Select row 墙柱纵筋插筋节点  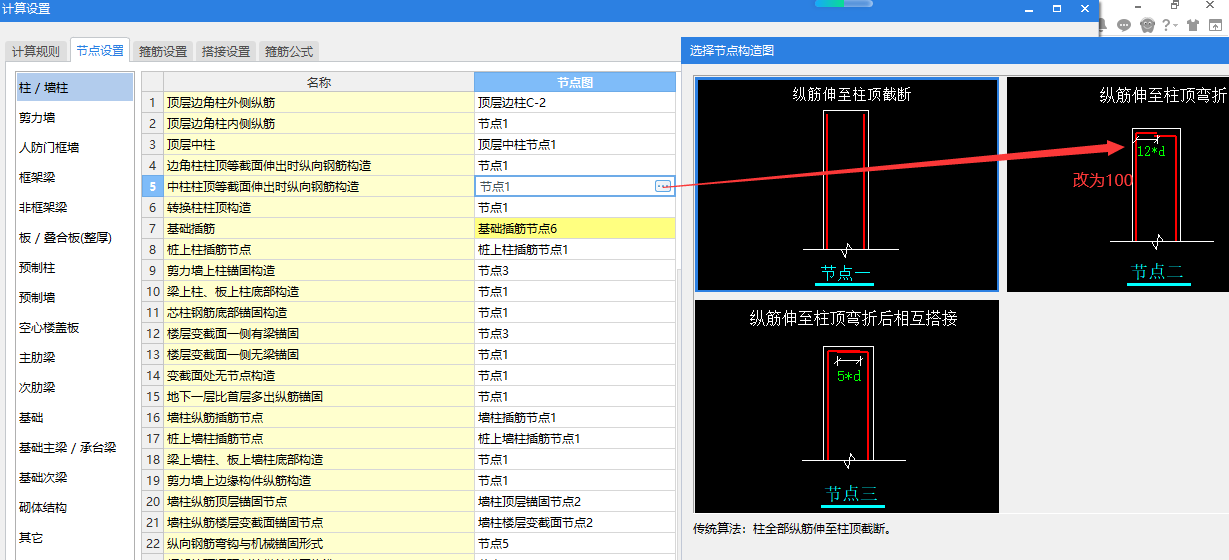coord(319,417)
